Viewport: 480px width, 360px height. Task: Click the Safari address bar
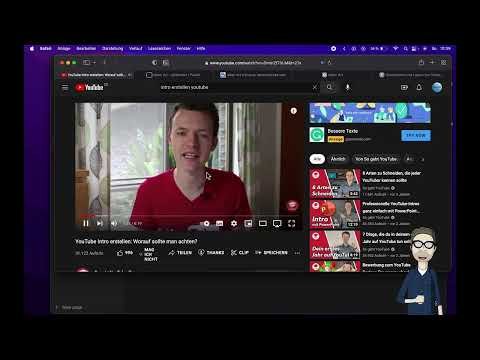[253, 63]
